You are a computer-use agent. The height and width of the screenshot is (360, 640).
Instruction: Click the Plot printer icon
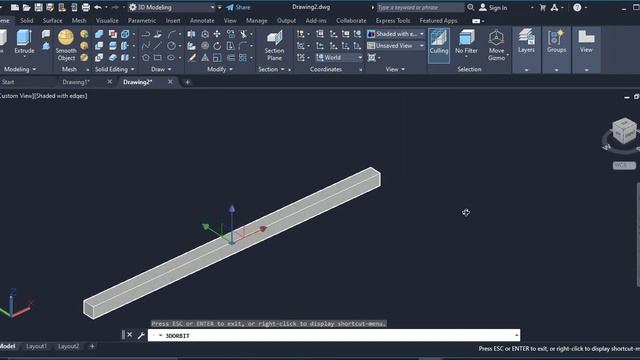[x=86, y=7]
